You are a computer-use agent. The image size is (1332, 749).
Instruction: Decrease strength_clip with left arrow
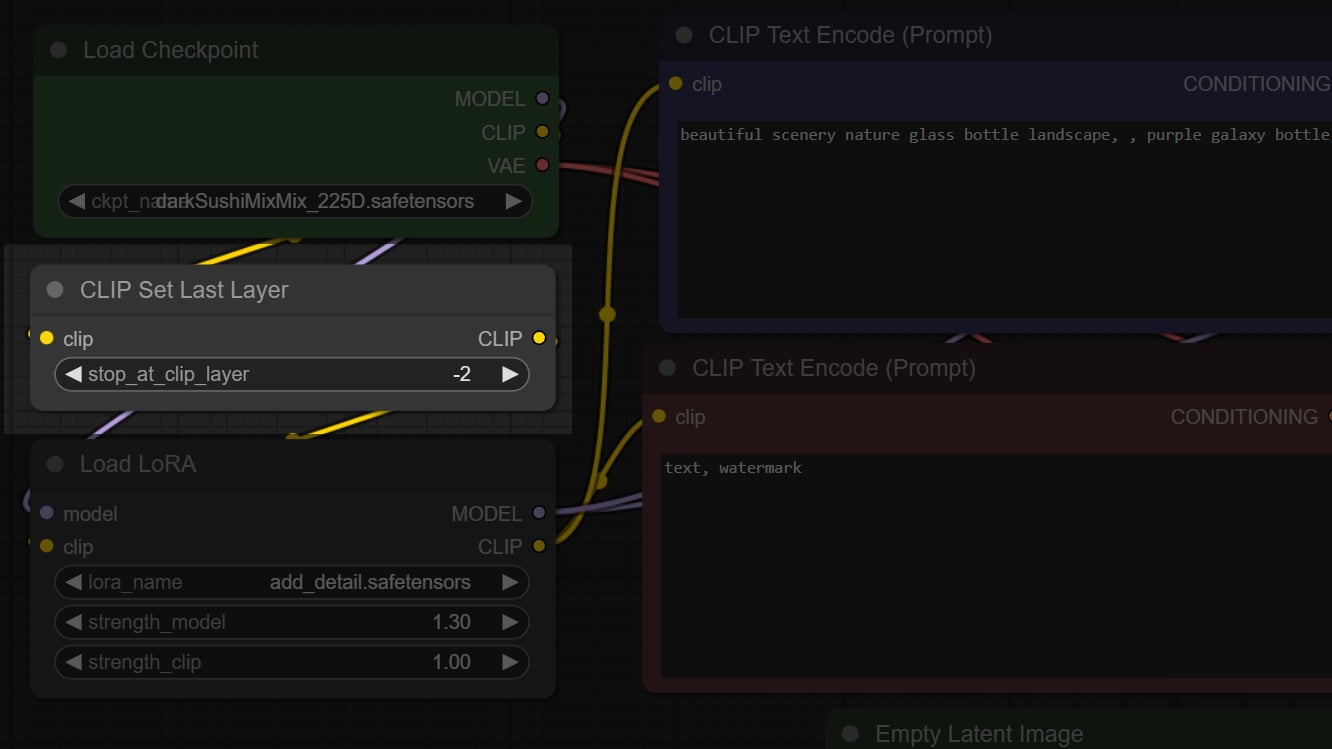[73, 662]
